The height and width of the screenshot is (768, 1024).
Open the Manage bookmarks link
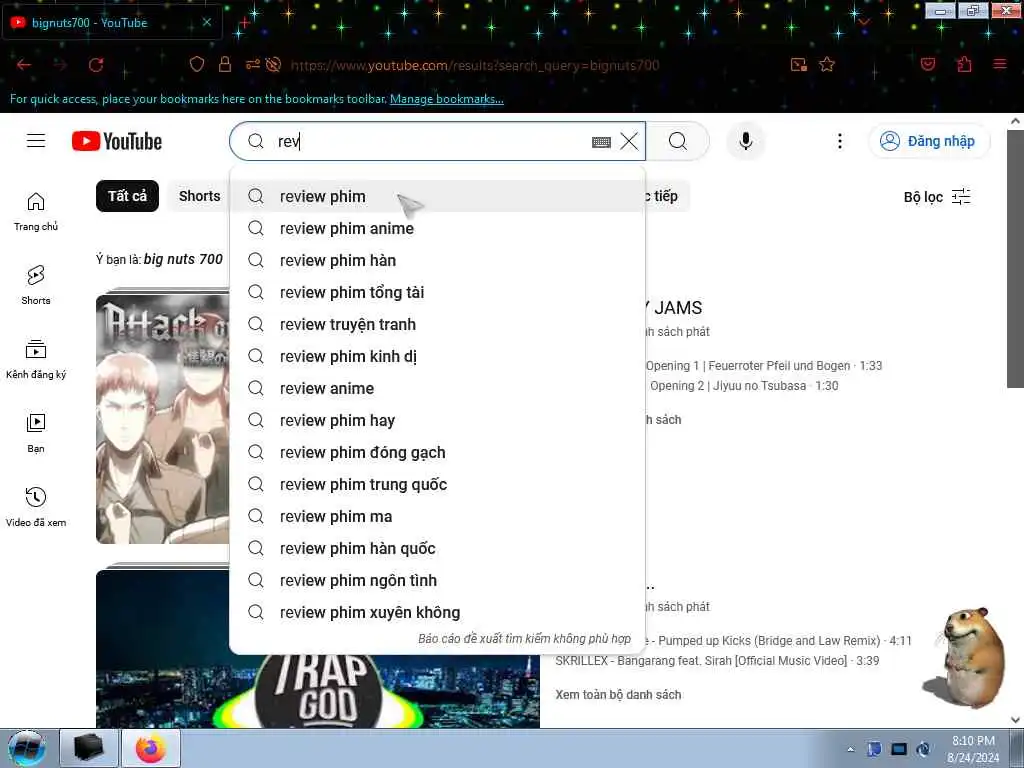tap(447, 99)
